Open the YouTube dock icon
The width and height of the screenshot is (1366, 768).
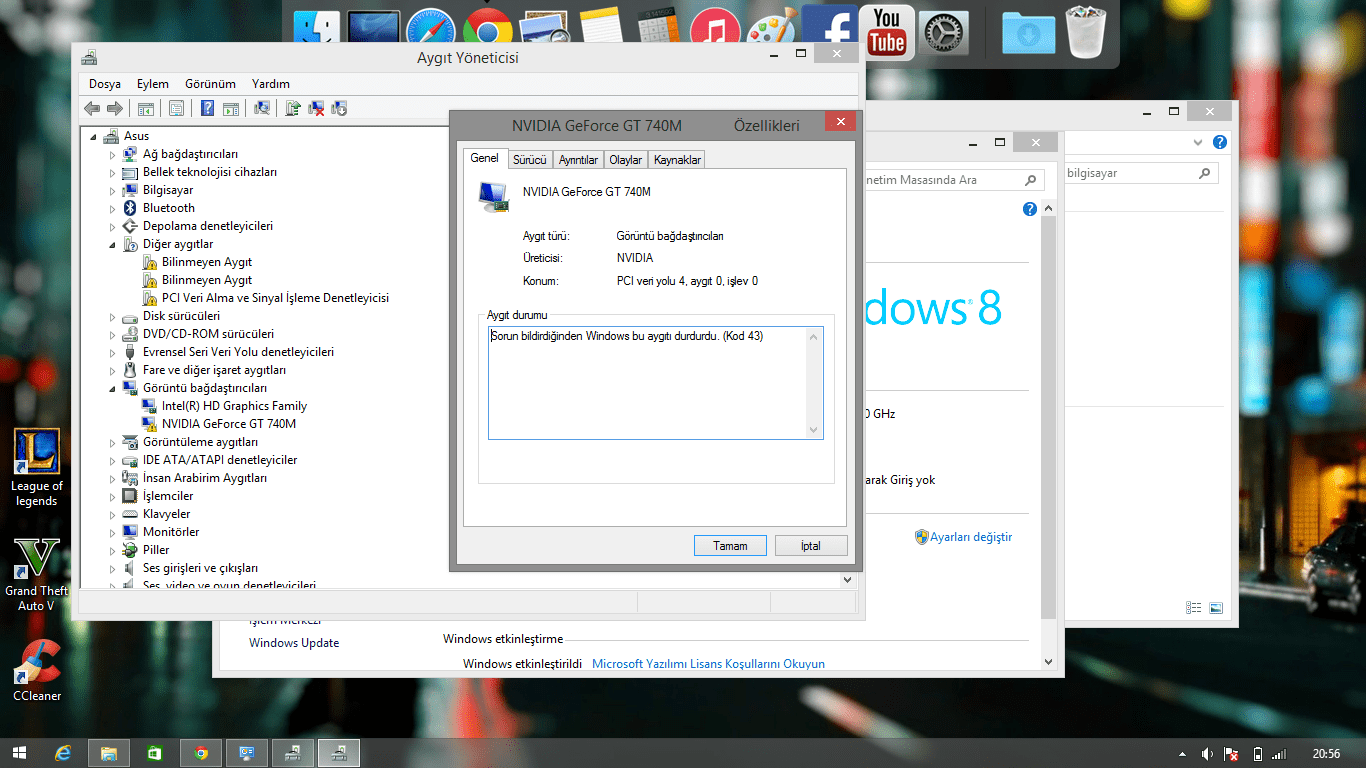coord(887,32)
